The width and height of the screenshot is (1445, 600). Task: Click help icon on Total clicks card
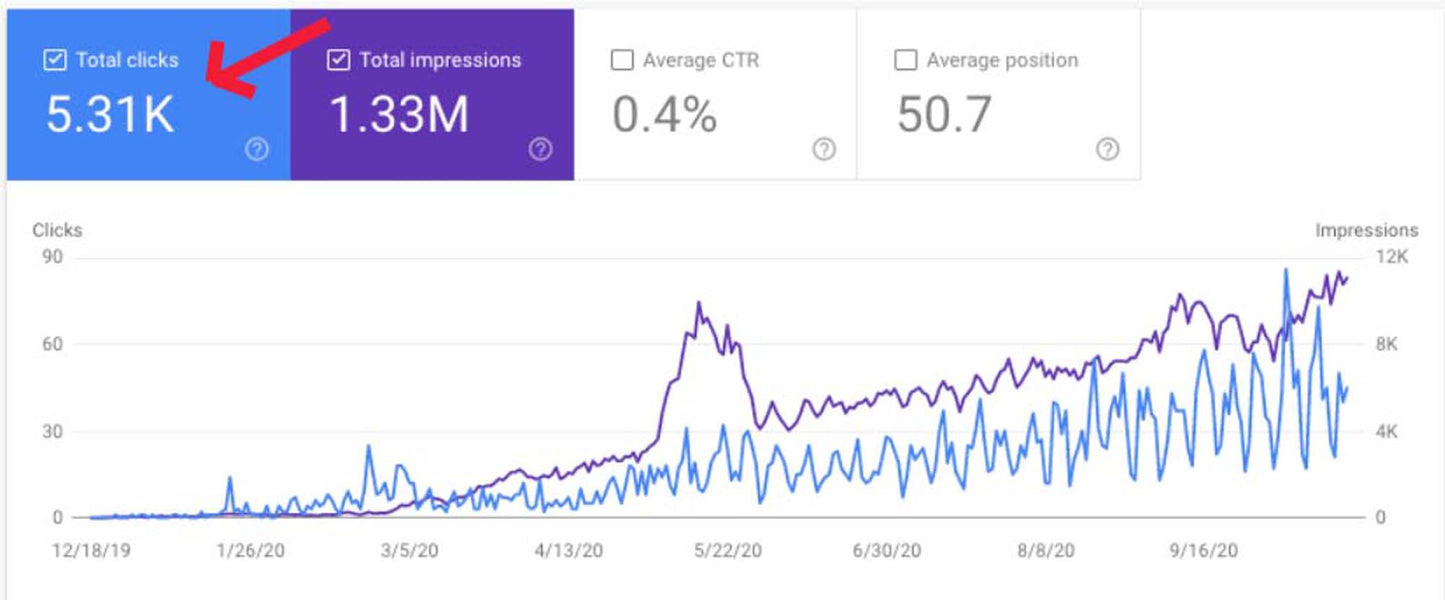(x=257, y=150)
